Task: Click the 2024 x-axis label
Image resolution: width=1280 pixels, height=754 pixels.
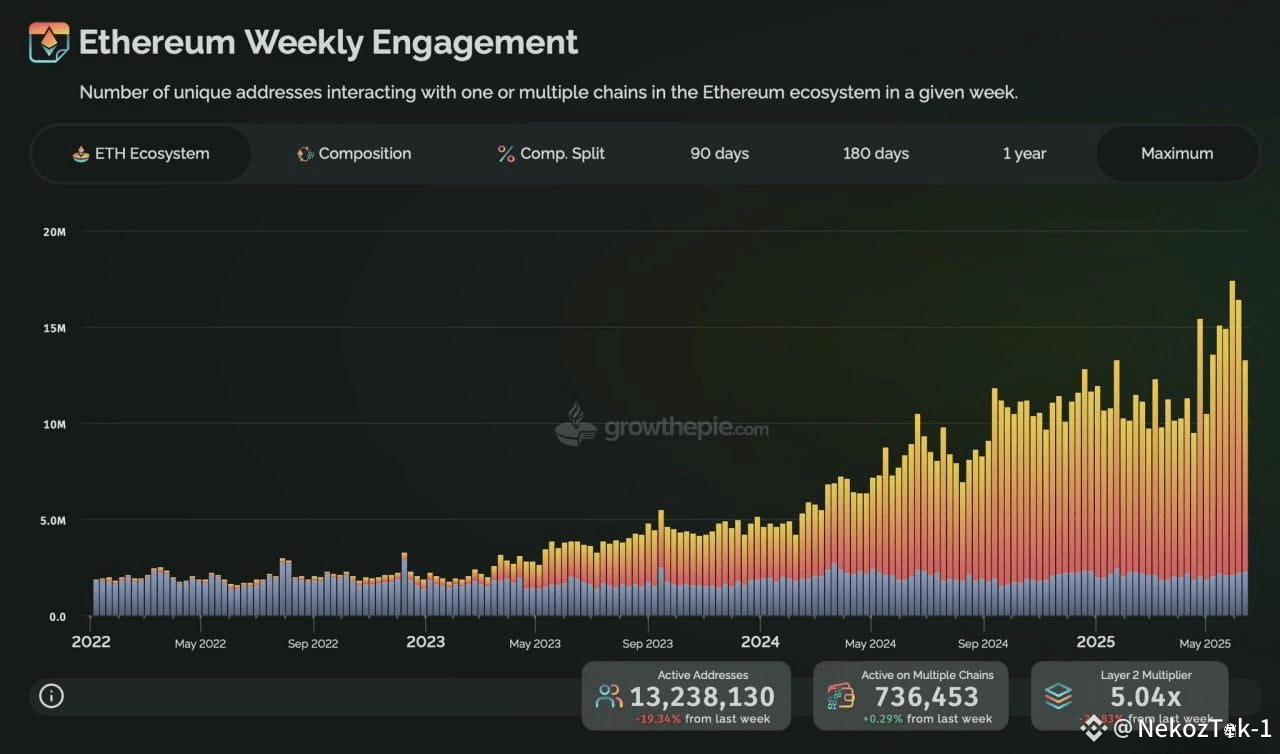Action: coord(760,642)
